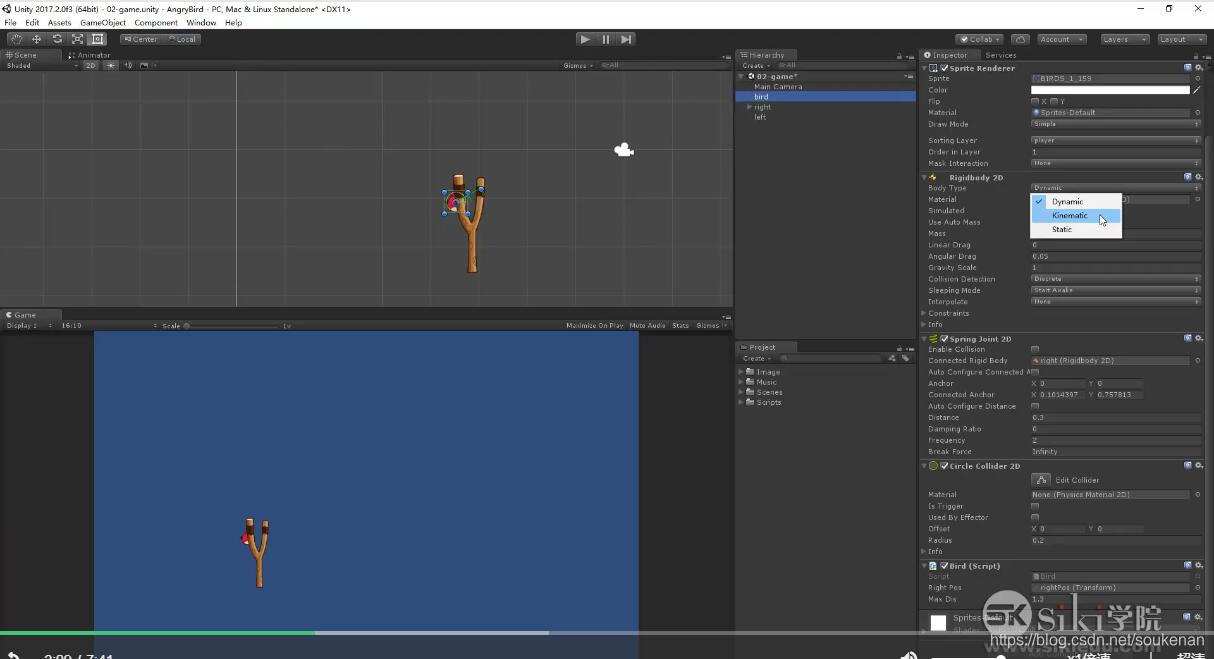Open Bird Script gear settings menu
This screenshot has height=659, width=1214.
(1198, 565)
